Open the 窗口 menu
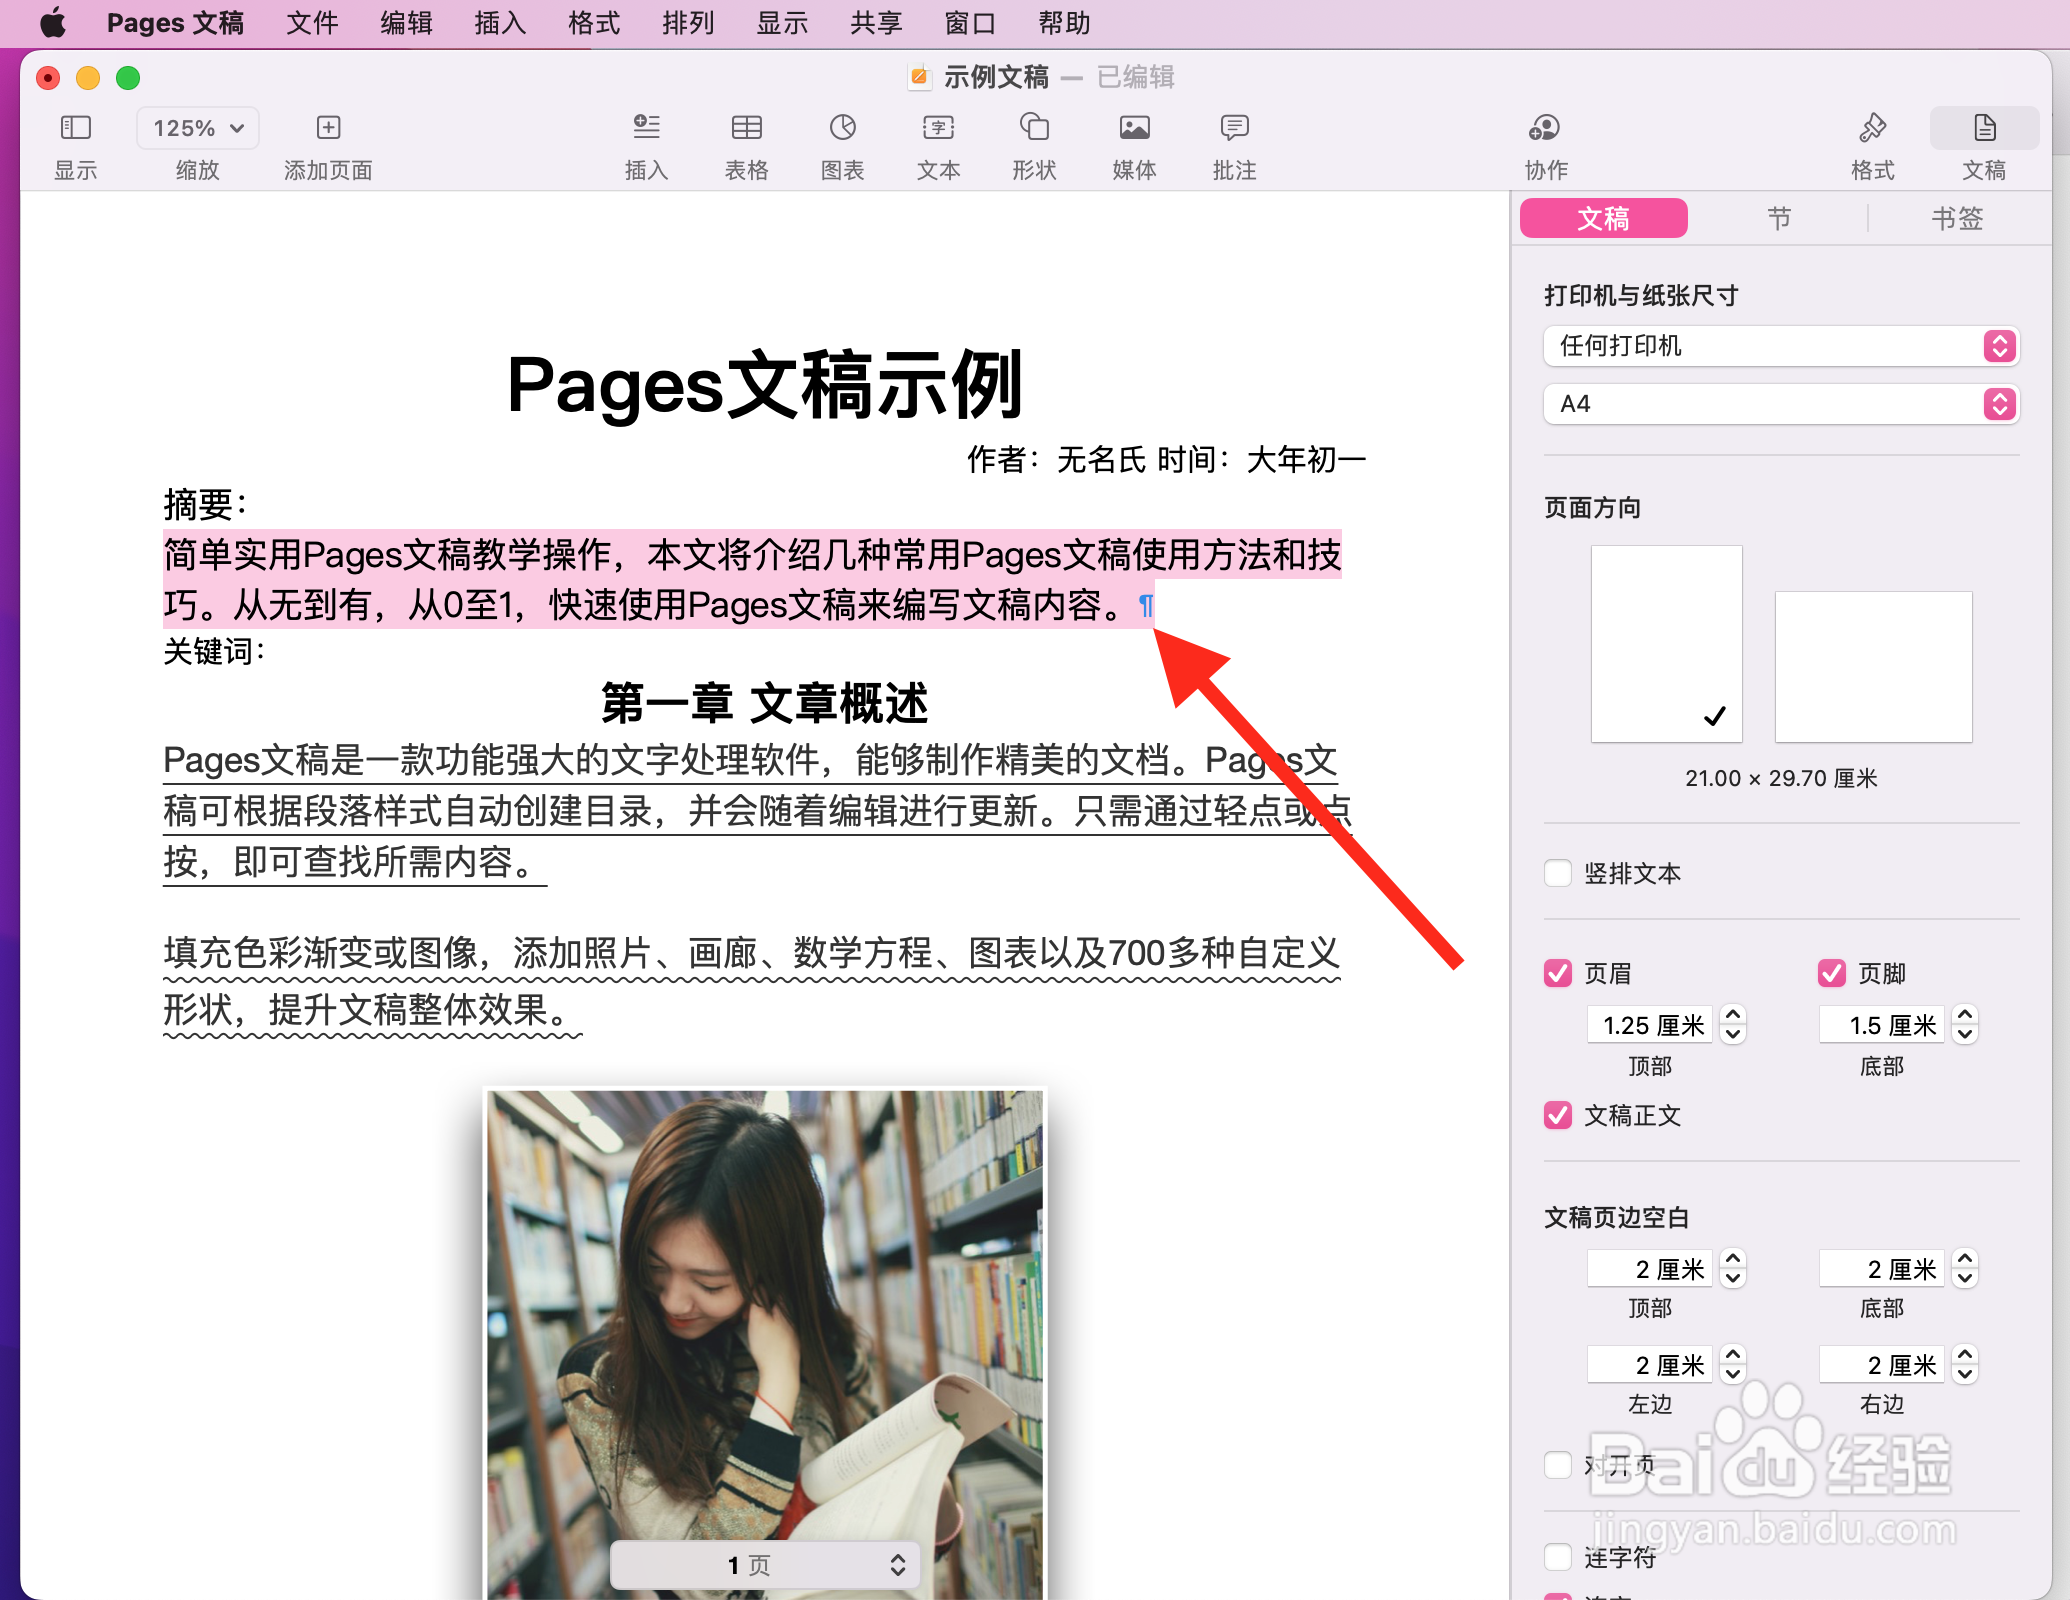This screenshot has height=1600, width=2070. pos(970,23)
